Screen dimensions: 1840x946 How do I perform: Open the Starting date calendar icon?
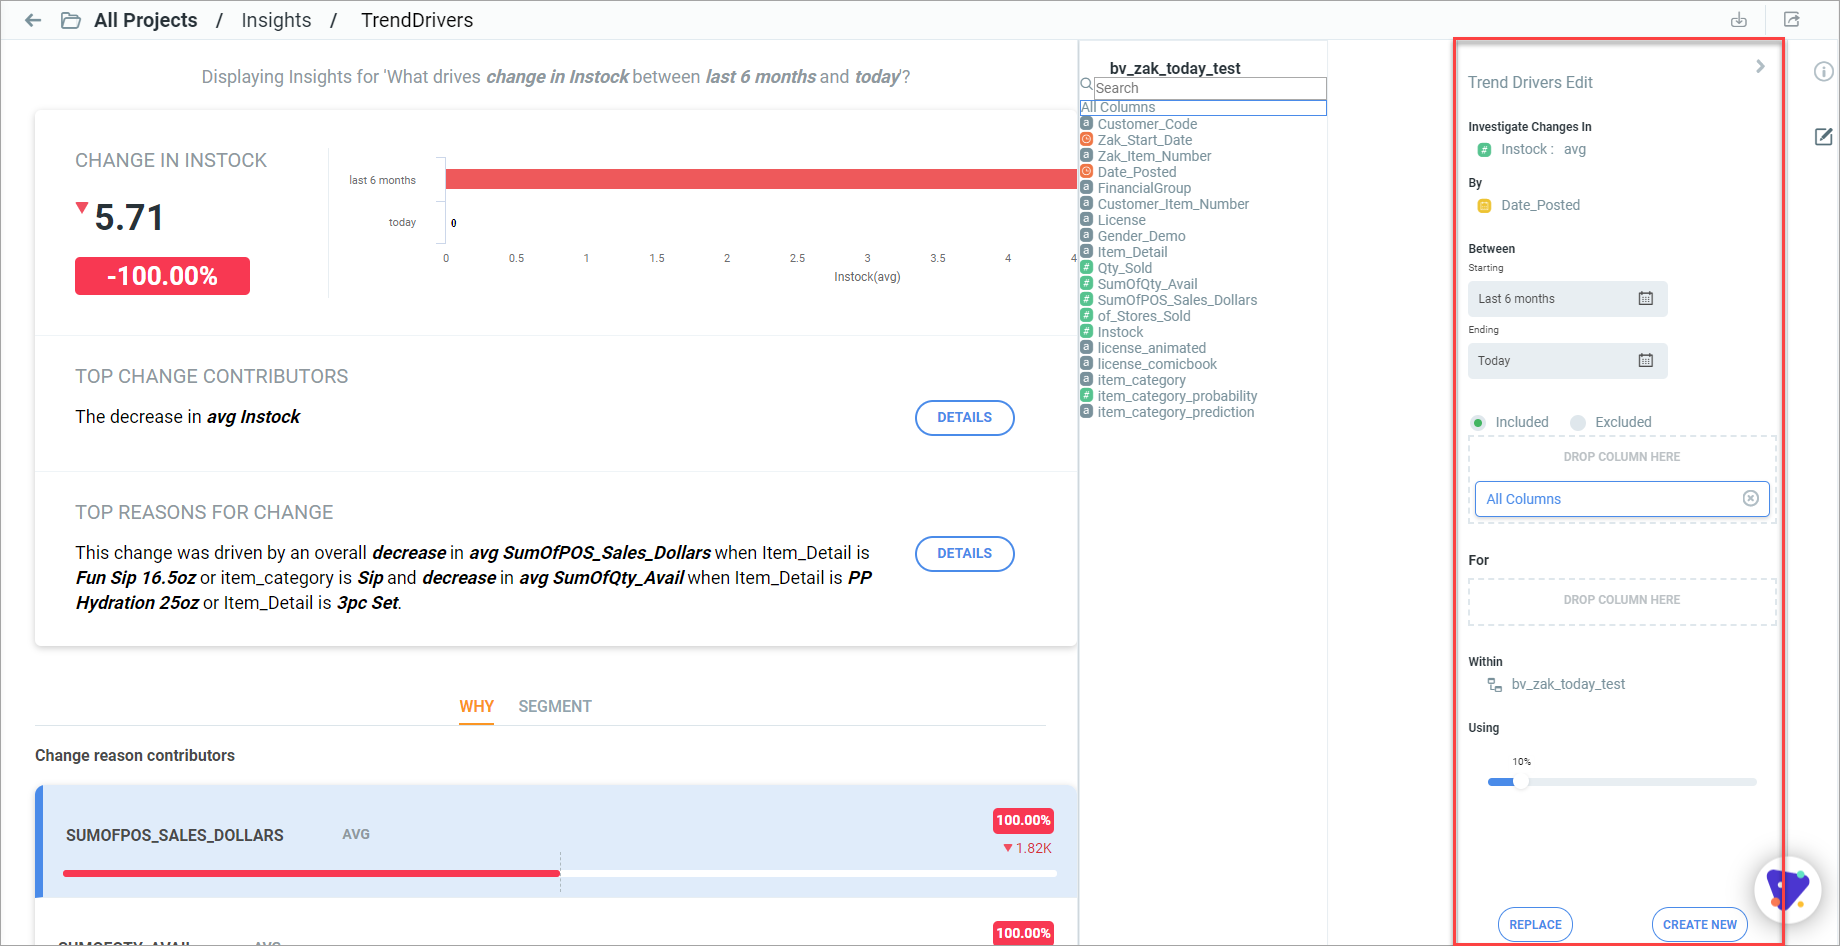pos(1646,298)
